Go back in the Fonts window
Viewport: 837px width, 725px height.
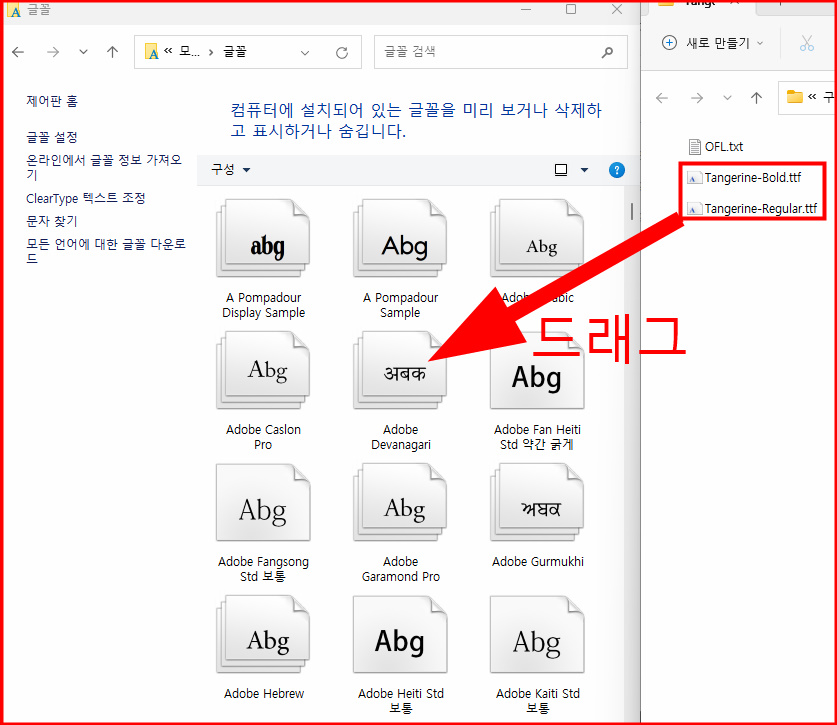point(18,52)
